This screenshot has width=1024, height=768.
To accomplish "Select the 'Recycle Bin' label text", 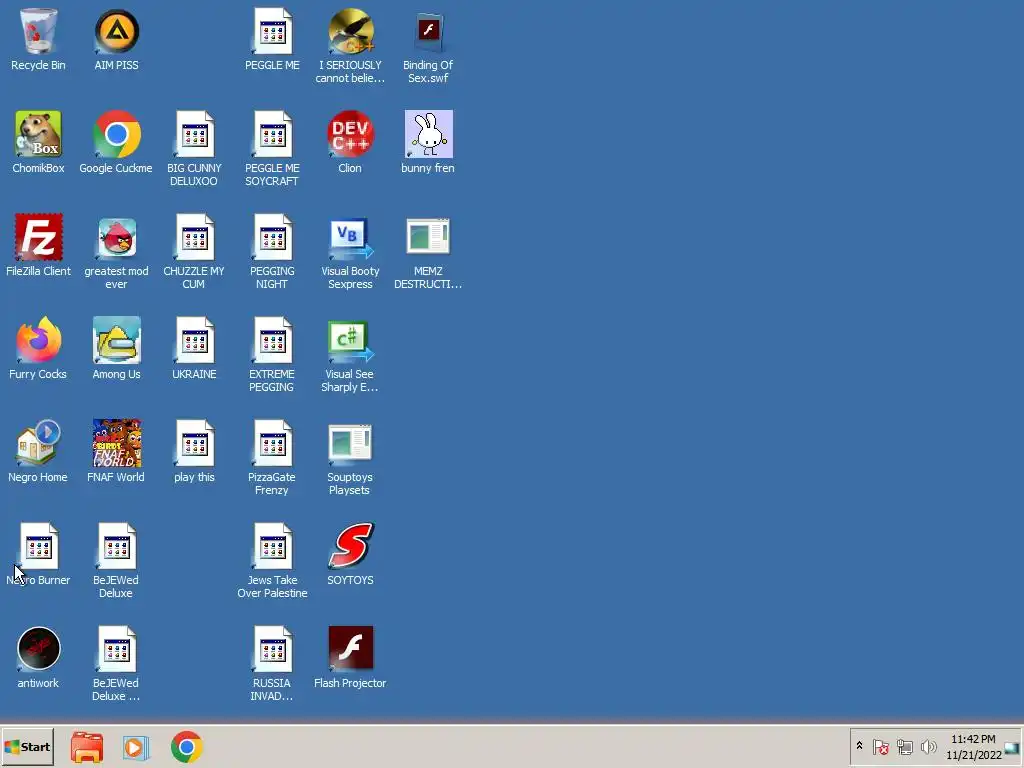I will pyautogui.click(x=38, y=65).
